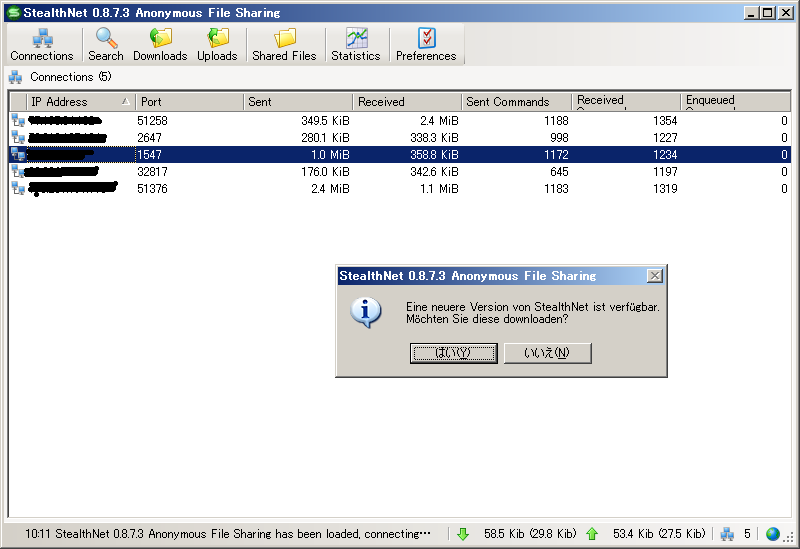The width and height of the screenshot is (800, 549).
Task: Click the upload rate 53.4 Kib text
Action: coord(659,534)
